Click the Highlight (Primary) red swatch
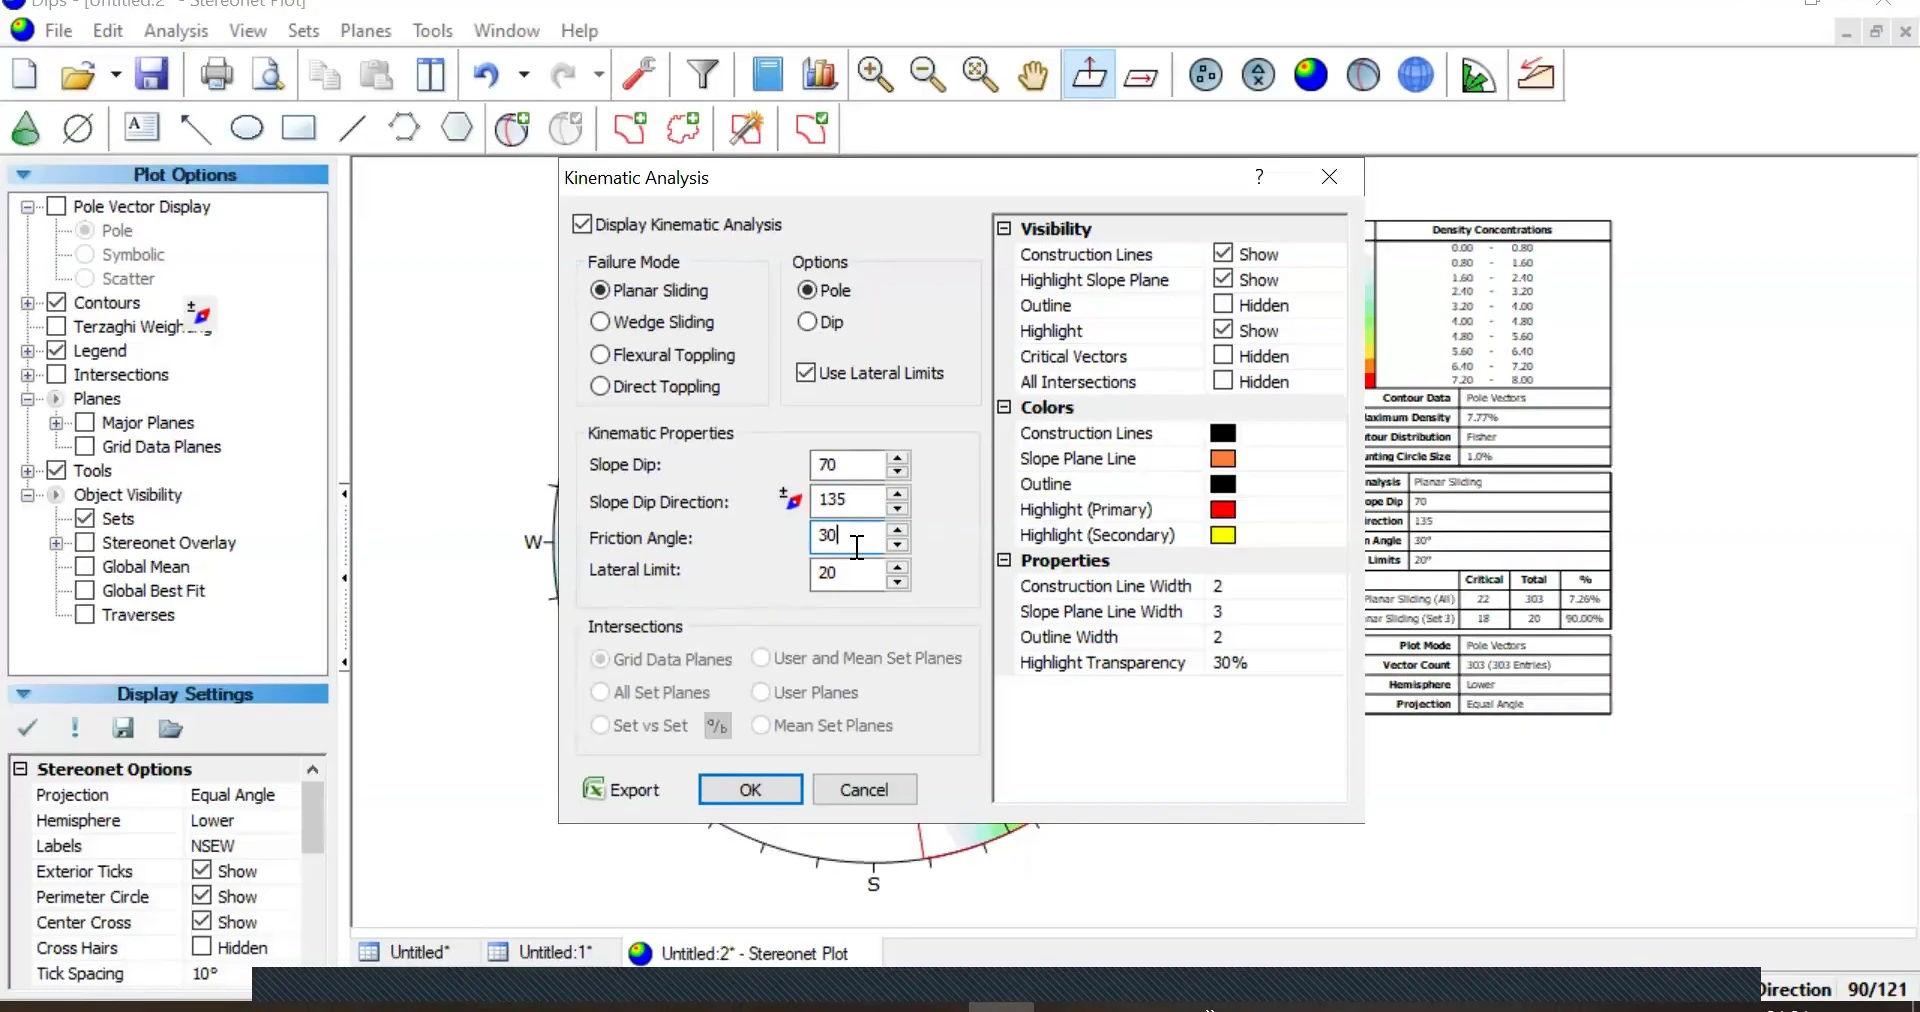Image resolution: width=1920 pixels, height=1012 pixels. [1223, 509]
